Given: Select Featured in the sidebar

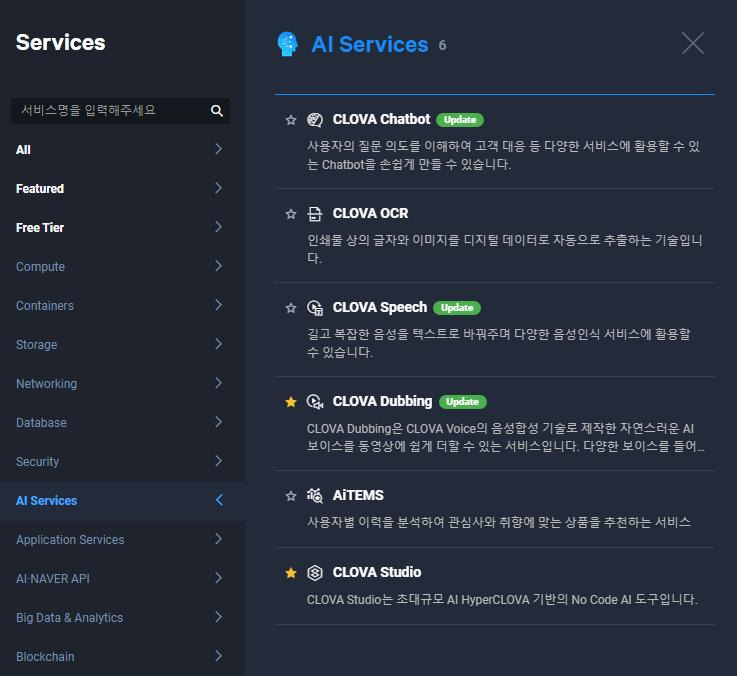Looking at the screenshot, I should tap(40, 189).
